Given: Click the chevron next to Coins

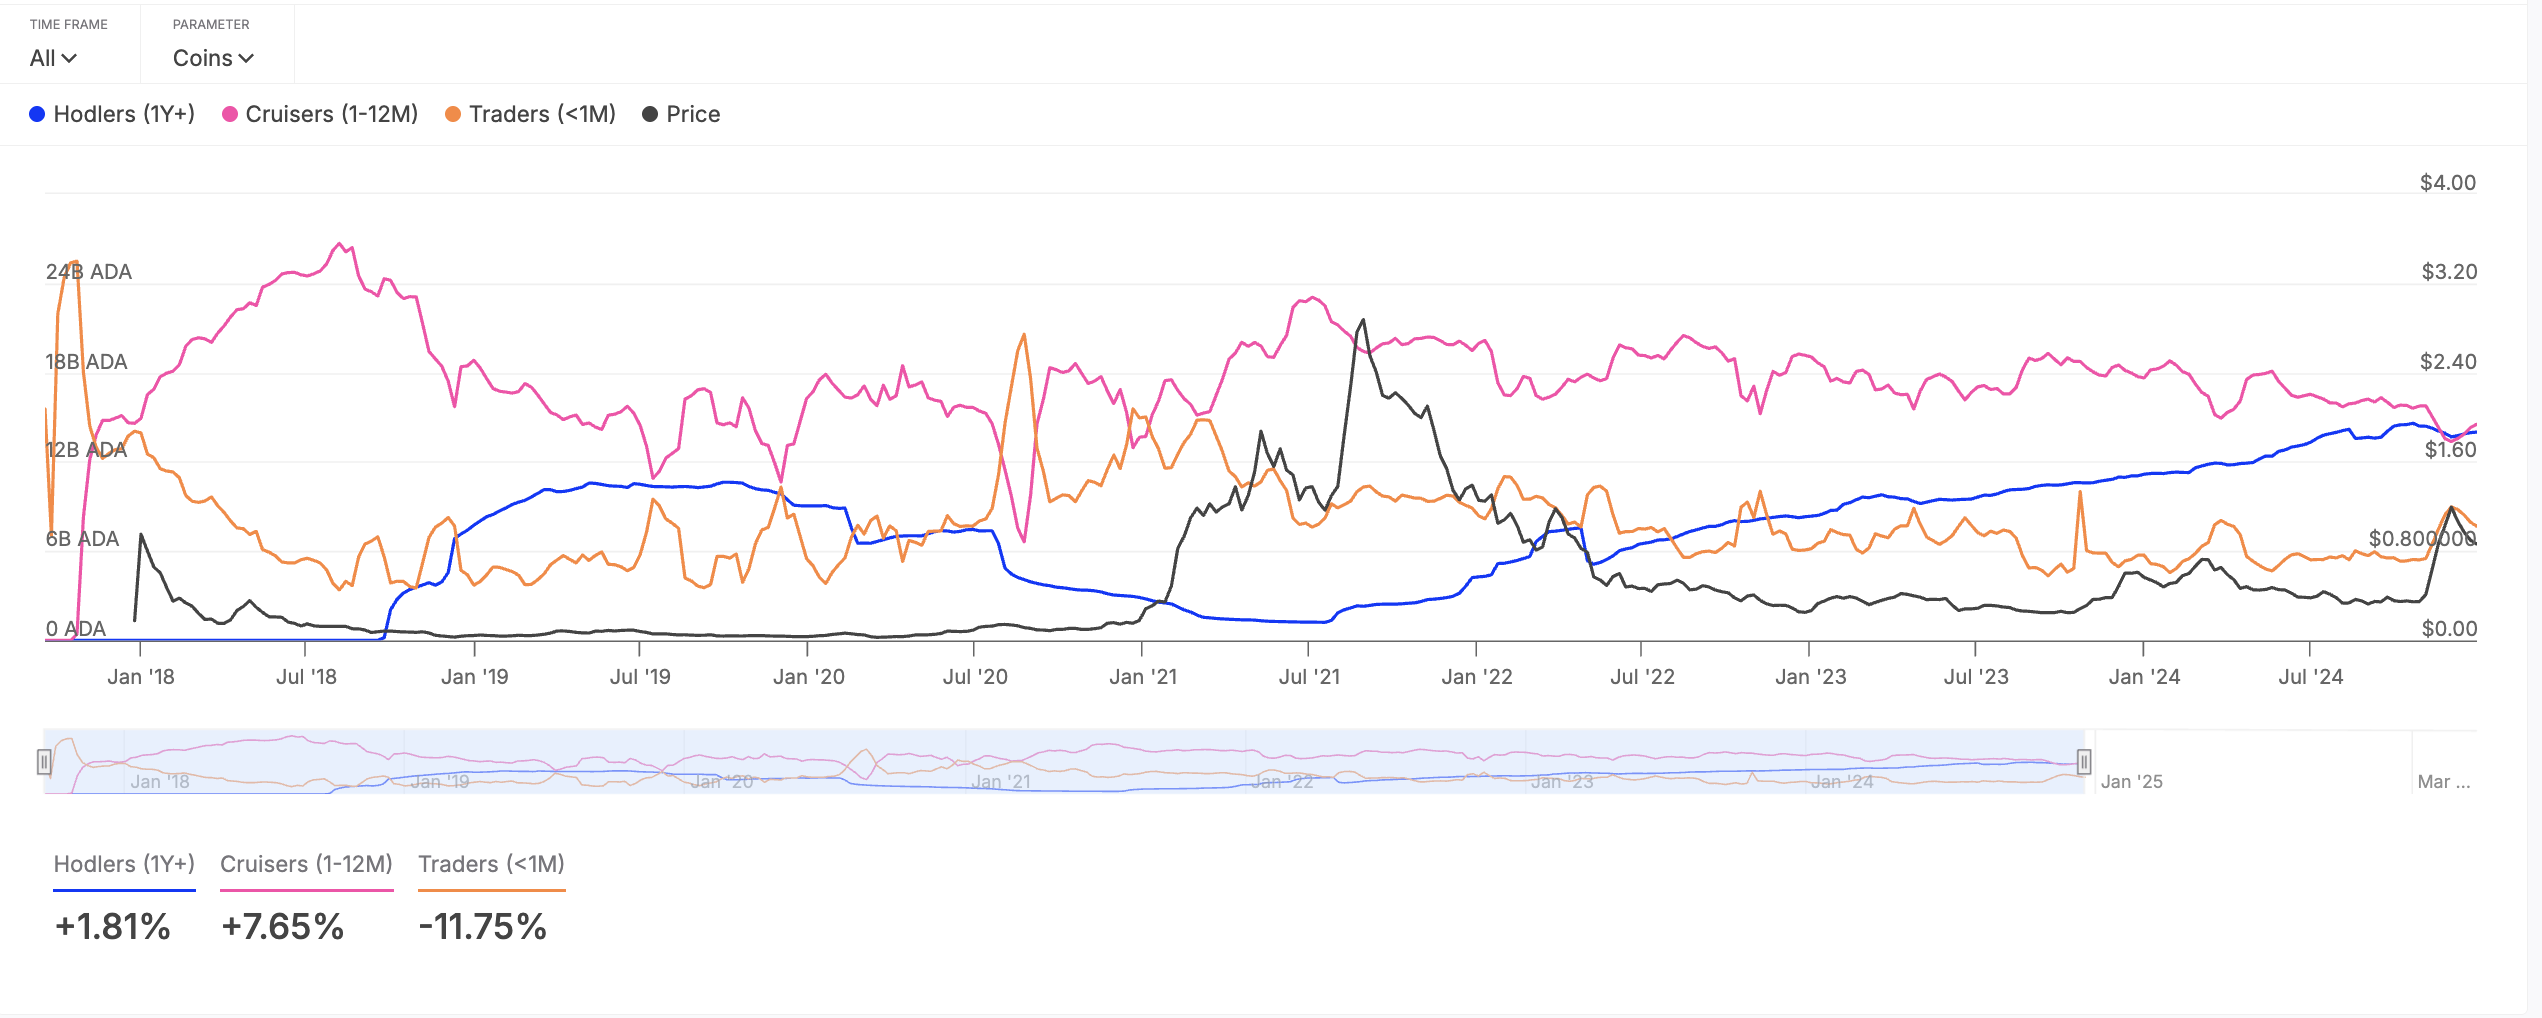Looking at the screenshot, I should [x=246, y=59].
